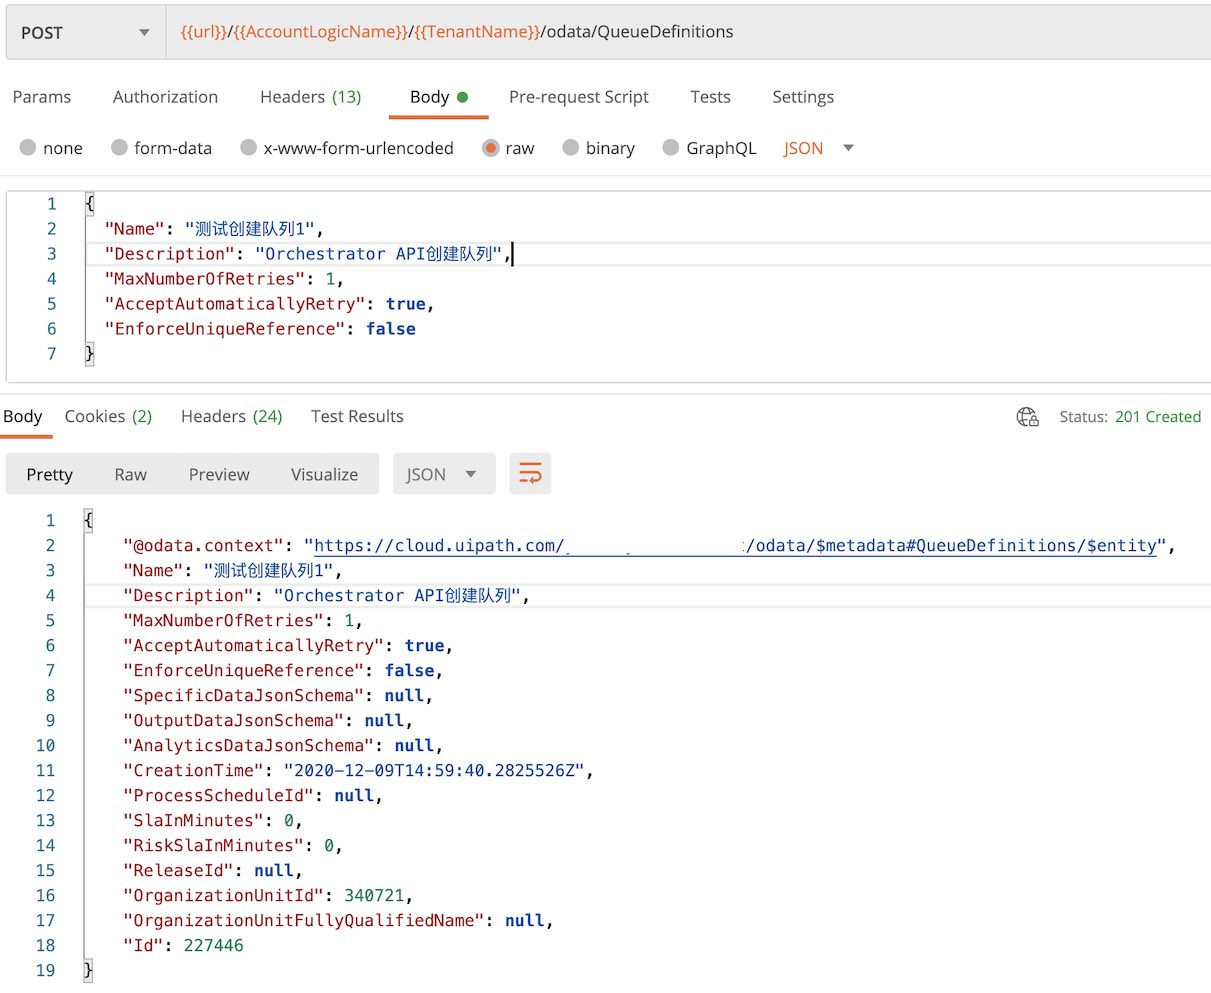
Task: Open the odata.context URL link
Action: [735, 546]
